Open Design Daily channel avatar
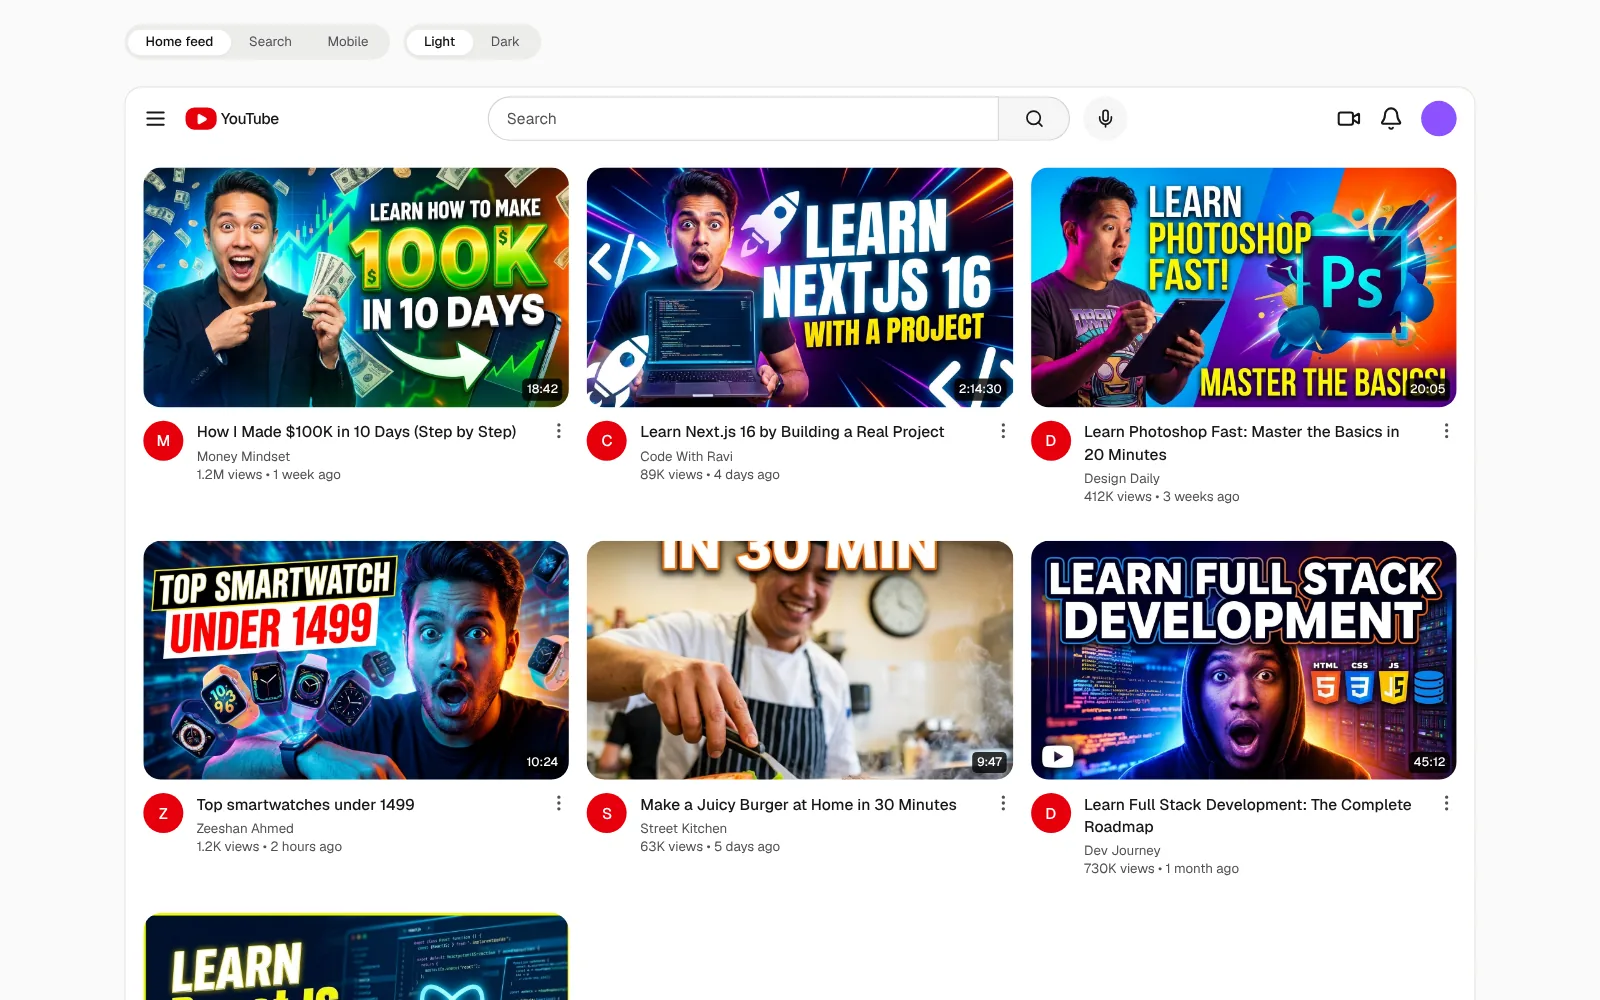The width and height of the screenshot is (1600, 1000). click(x=1051, y=441)
